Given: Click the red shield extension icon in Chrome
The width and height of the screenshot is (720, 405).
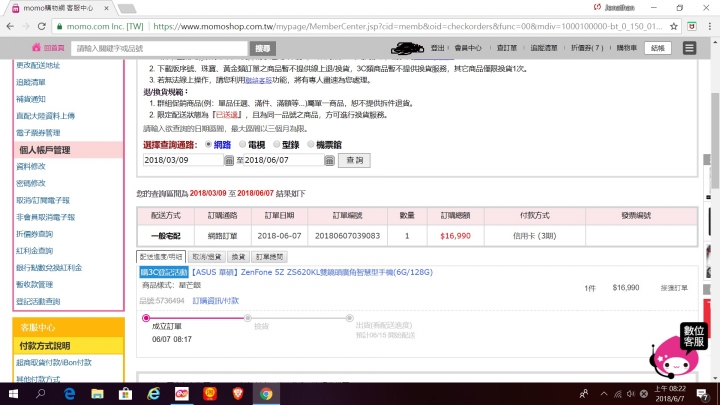Looking at the screenshot, I should pyautogui.click(x=692, y=27).
